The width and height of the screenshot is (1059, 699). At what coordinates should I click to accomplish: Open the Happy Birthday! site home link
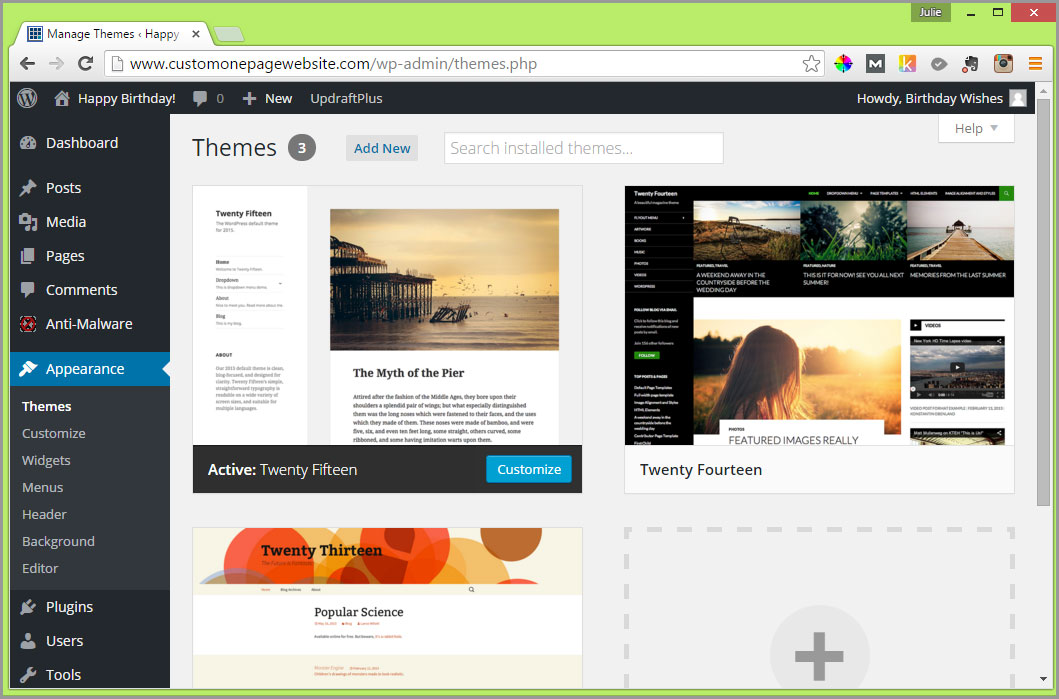point(115,99)
